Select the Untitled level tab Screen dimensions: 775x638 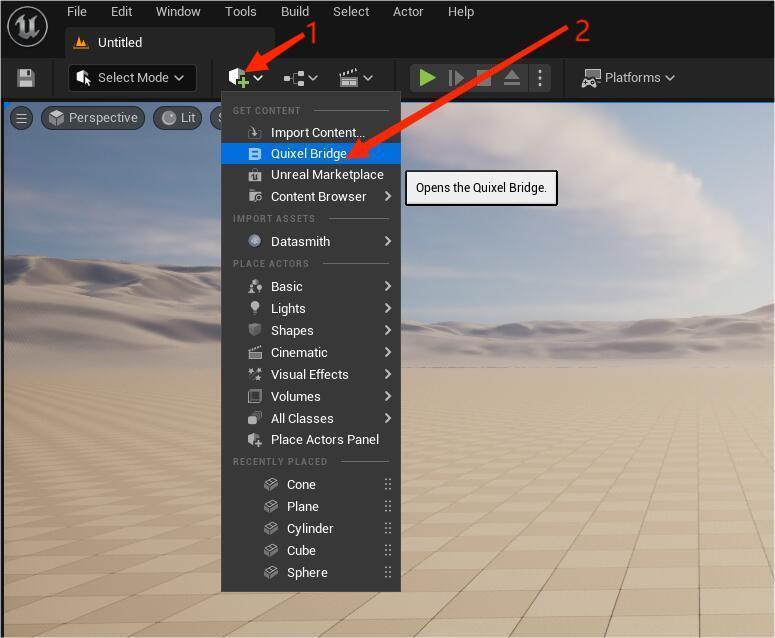[x=170, y=43]
